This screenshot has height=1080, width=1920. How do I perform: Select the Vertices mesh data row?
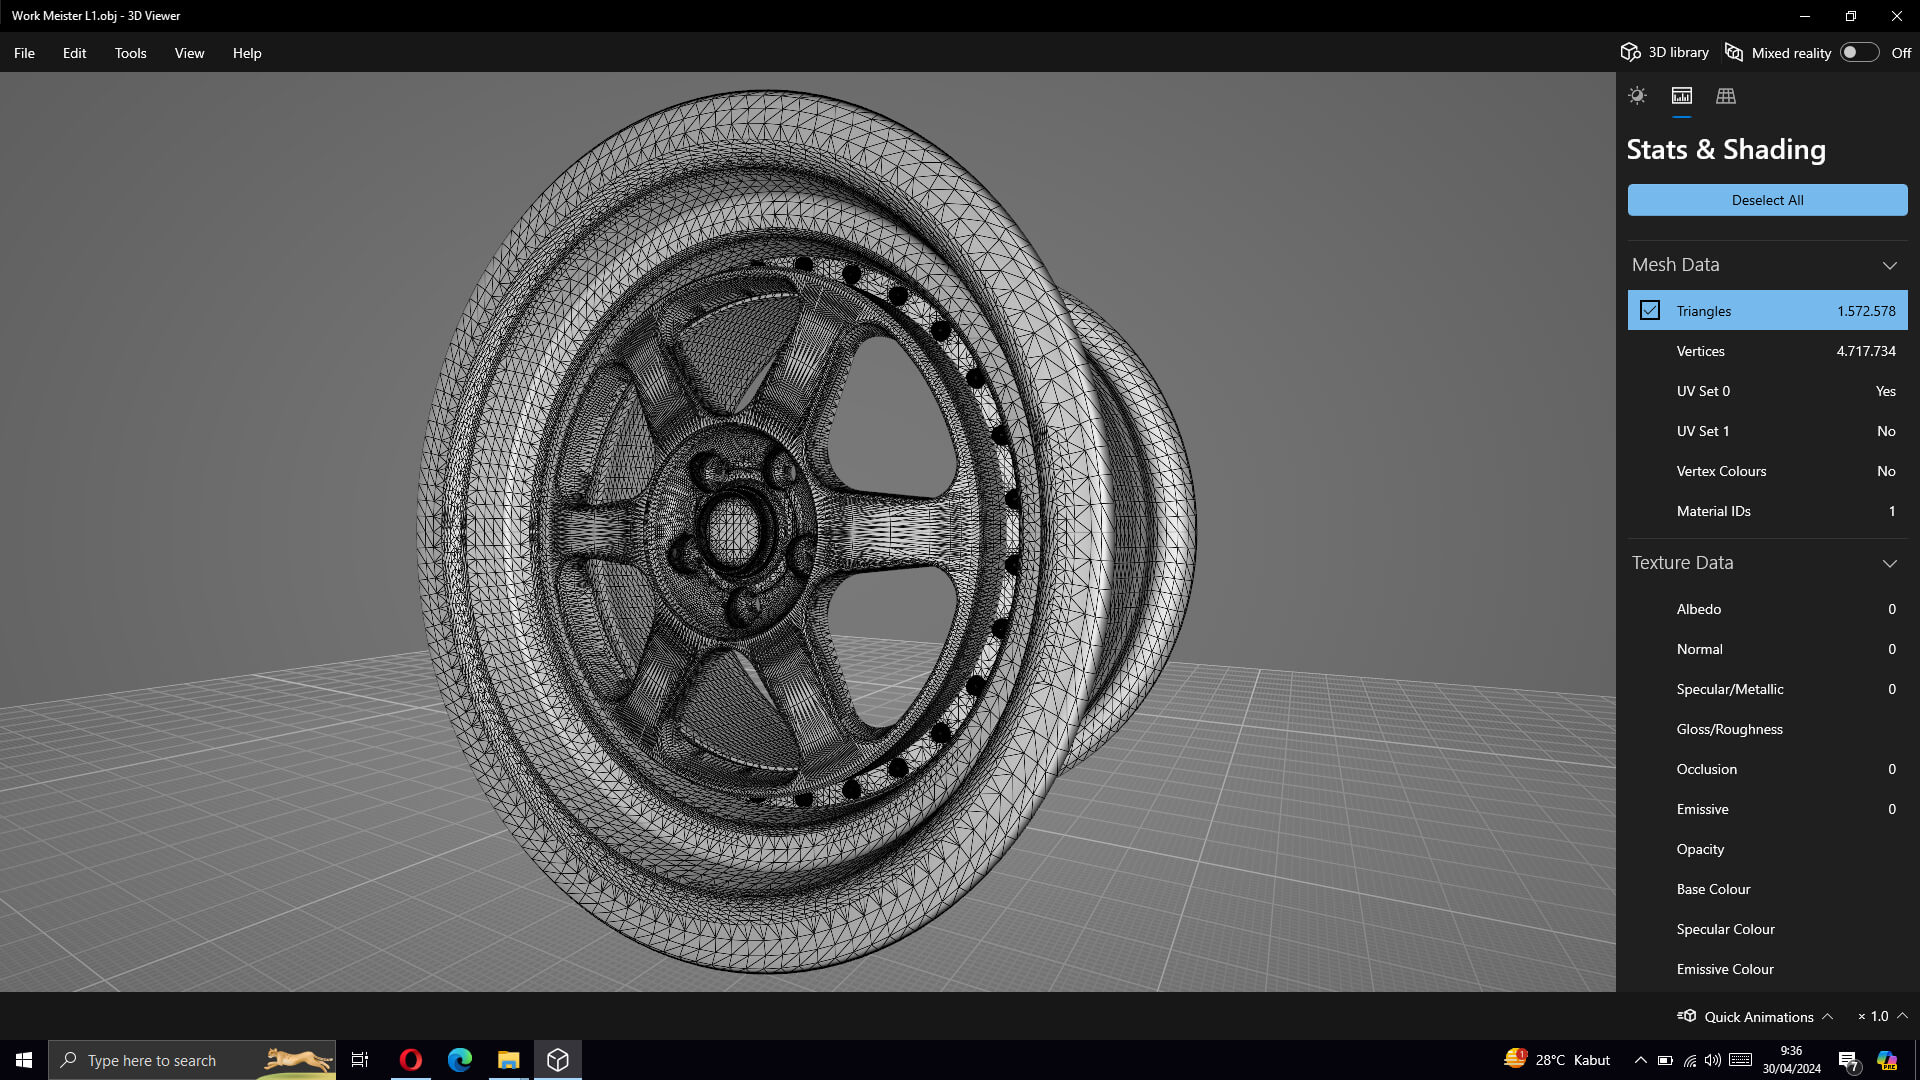[1767, 351]
